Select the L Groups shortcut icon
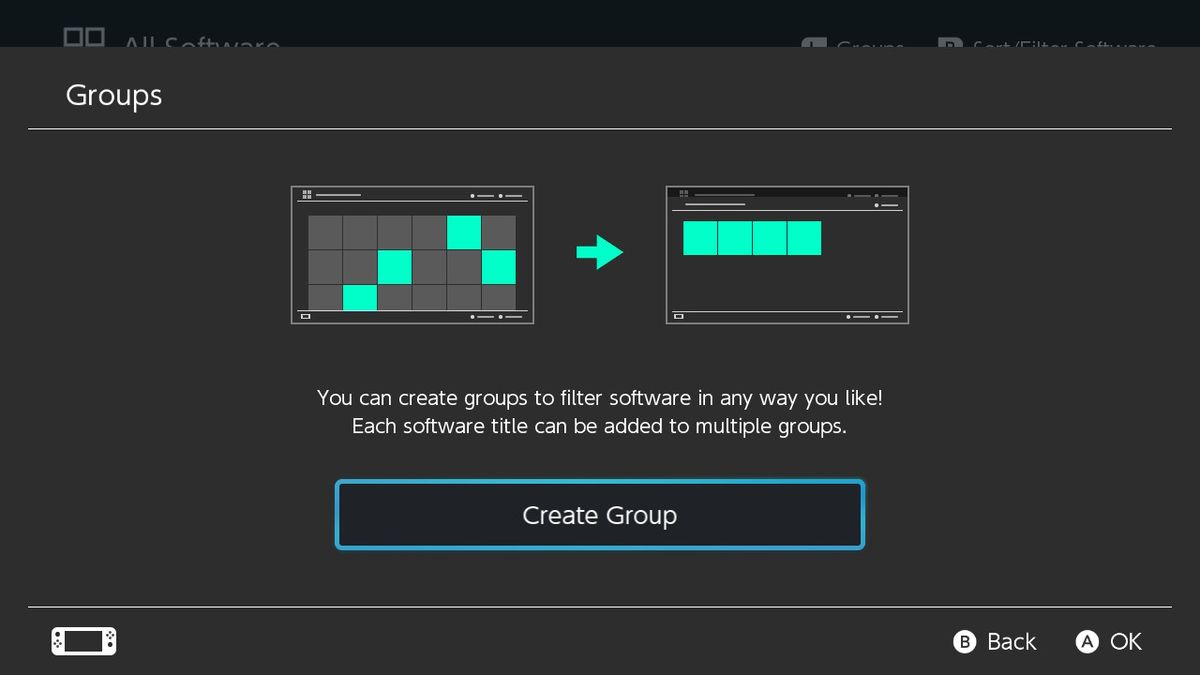The width and height of the screenshot is (1200, 675). point(811,45)
